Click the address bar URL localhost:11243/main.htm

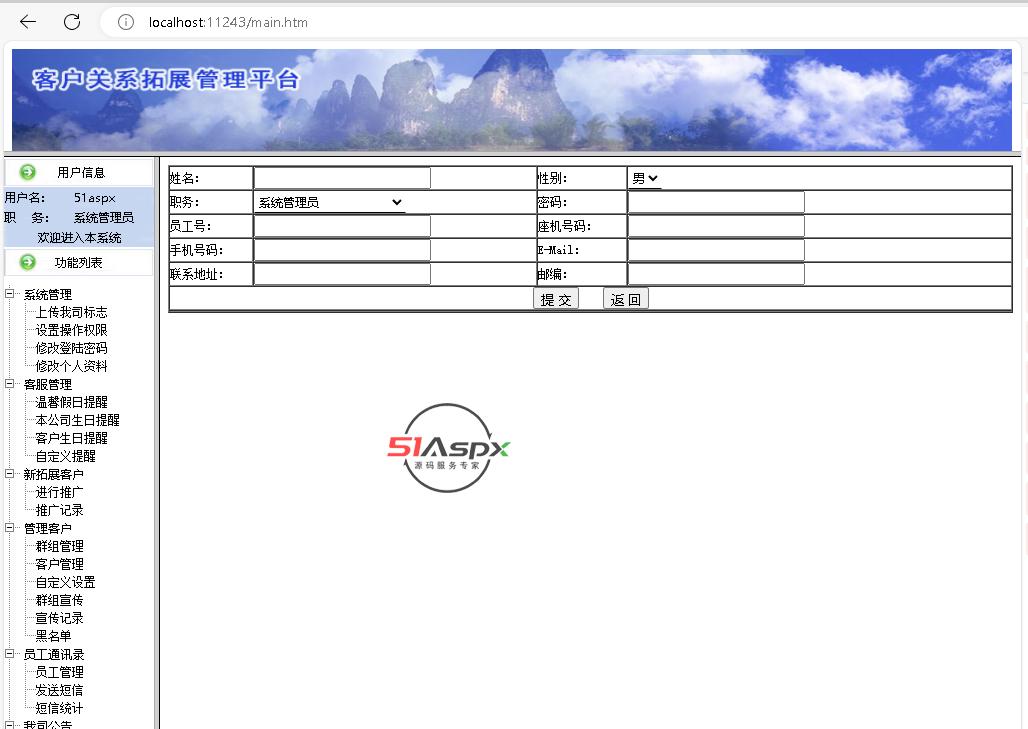(x=228, y=22)
